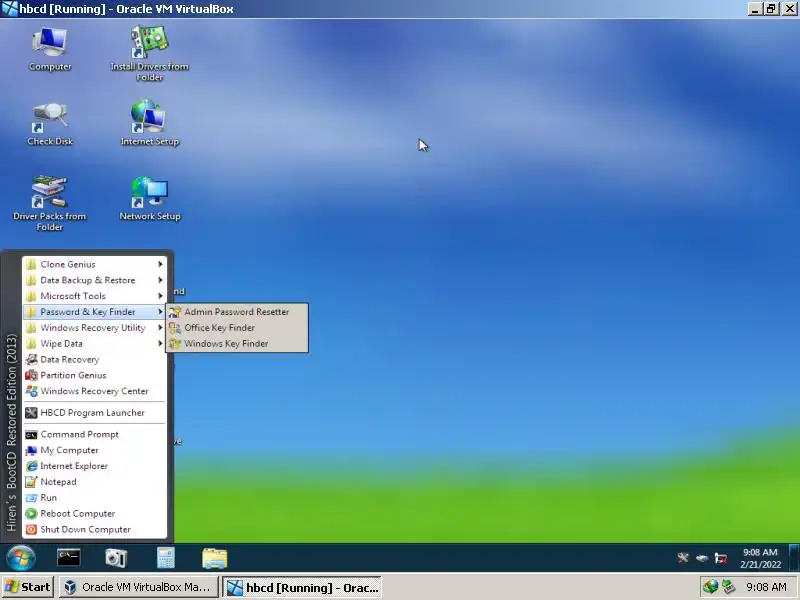Click the camera screenshot icon on the VM taskbar
This screenshot has width=800, height=600.
pos(116,558)
